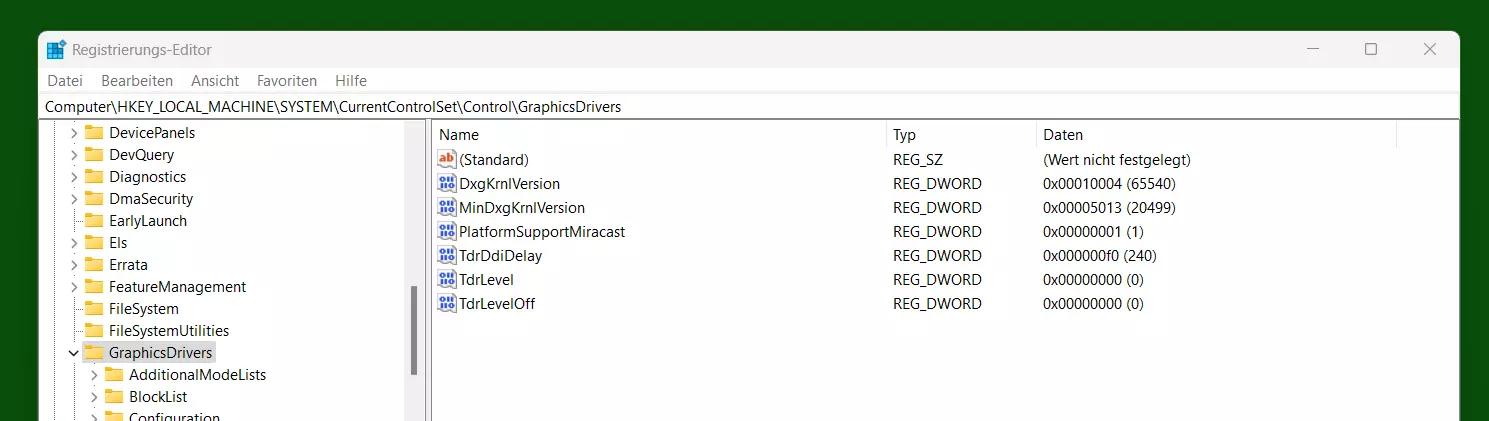Open the Datei menu
This screenshot has height=421, width=1489.
[65, 81]
